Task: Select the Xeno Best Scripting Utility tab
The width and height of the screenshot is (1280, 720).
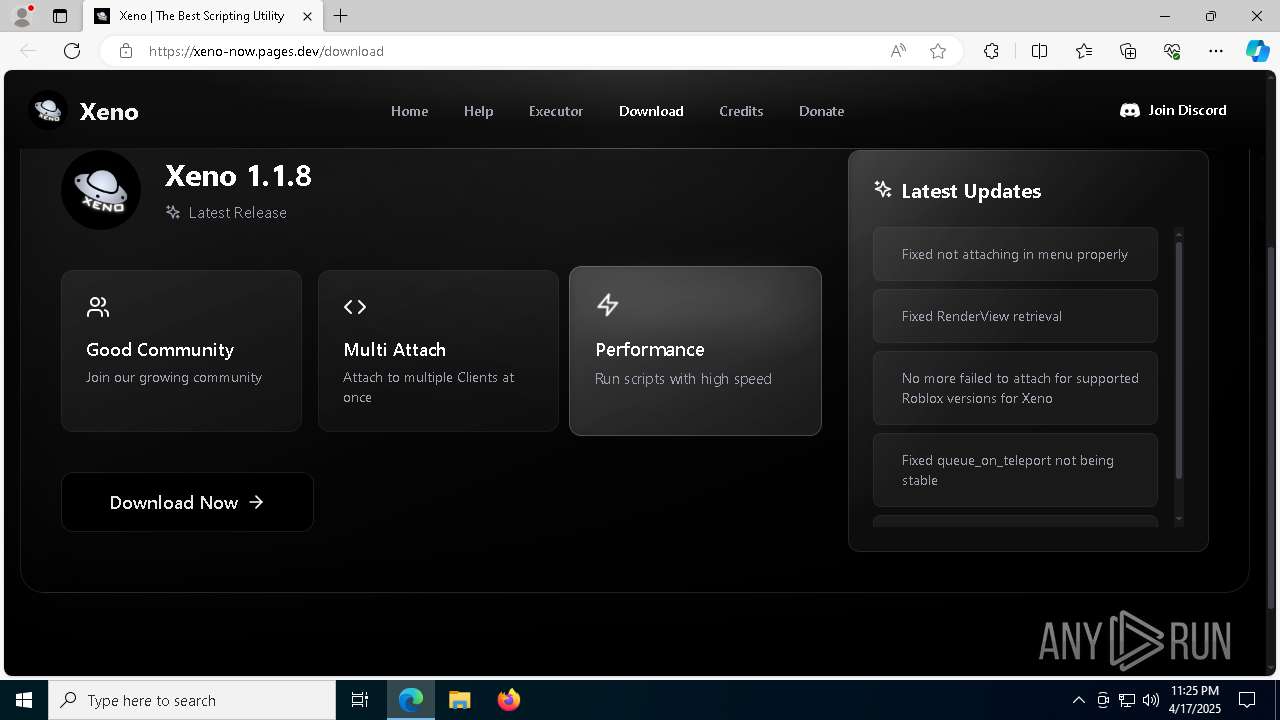Action: click(x=203, y=16)
